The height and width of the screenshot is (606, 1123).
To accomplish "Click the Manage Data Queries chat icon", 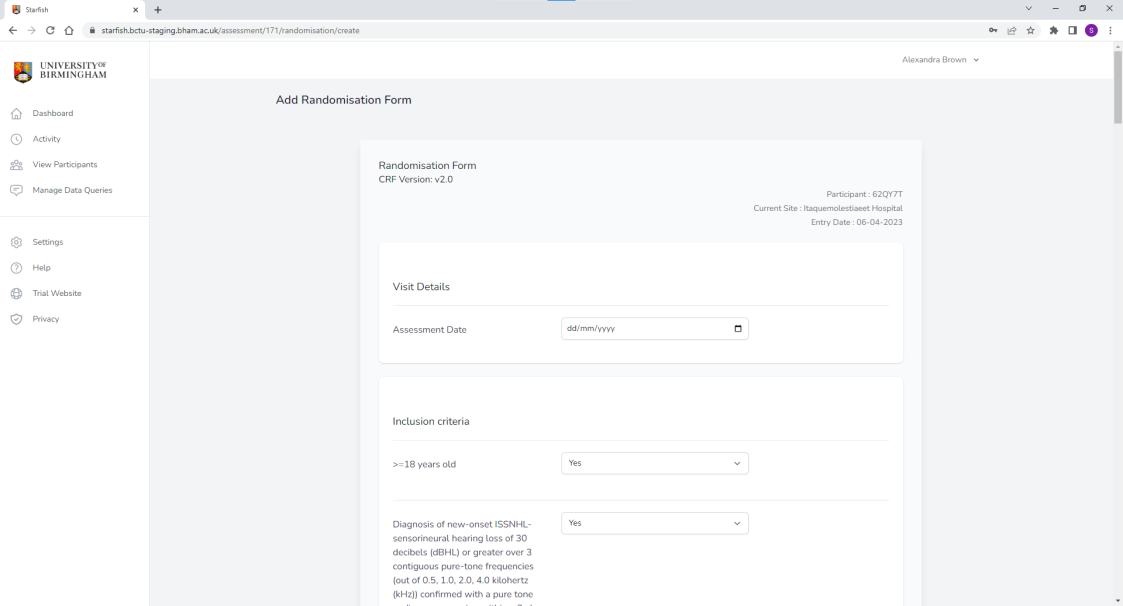I will point(16,190).
